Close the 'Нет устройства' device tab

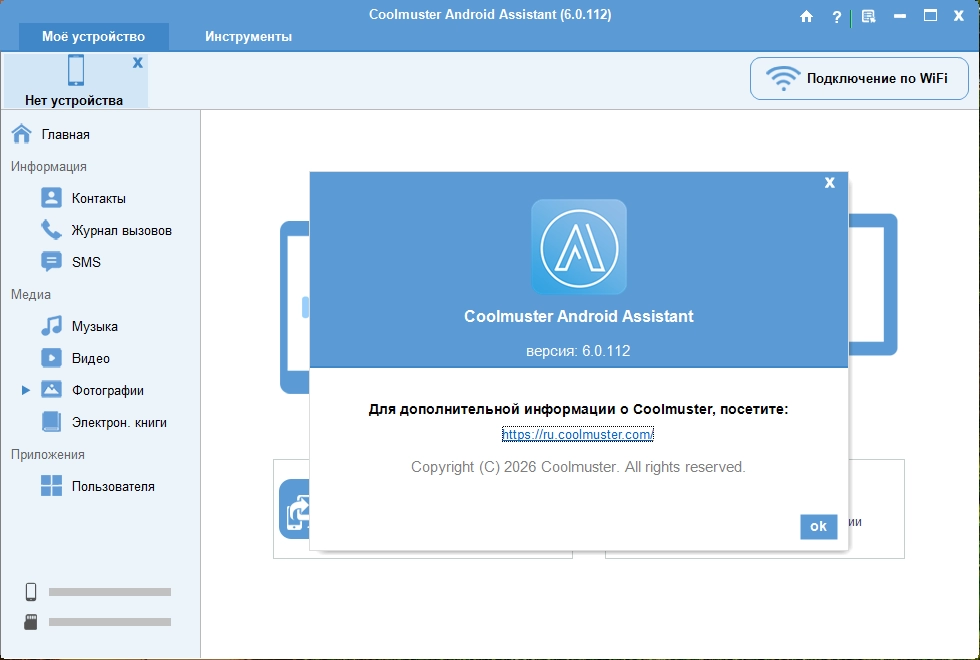point(138,62)
